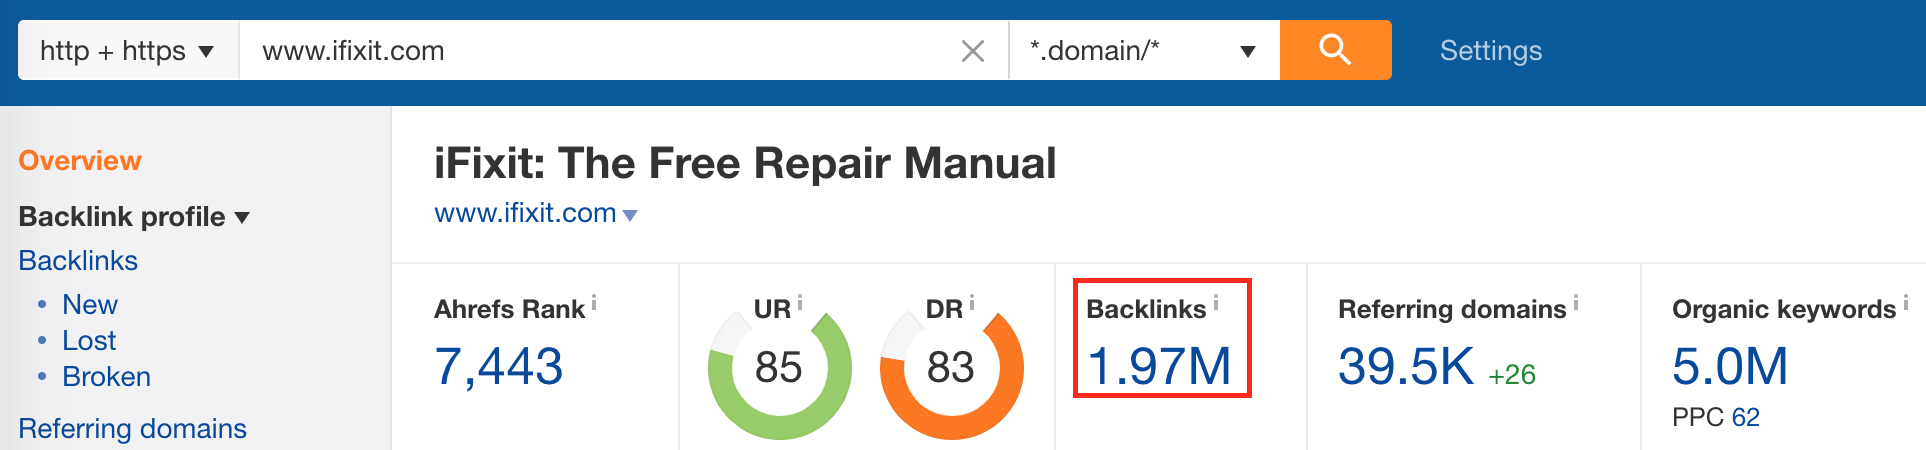Select the Overview sidebar item

pyautogui.click(x=80, y=161)
